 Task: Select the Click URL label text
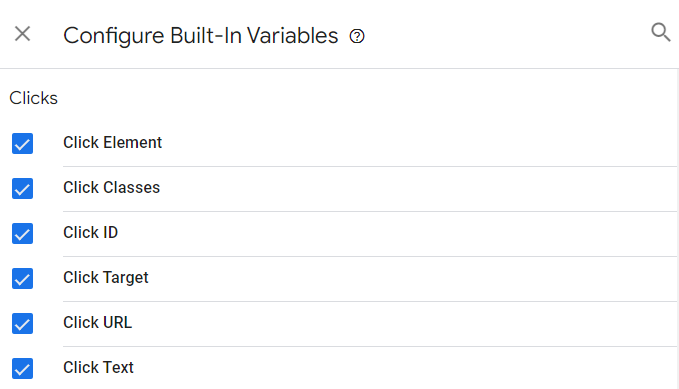click(x=97, y=323)
